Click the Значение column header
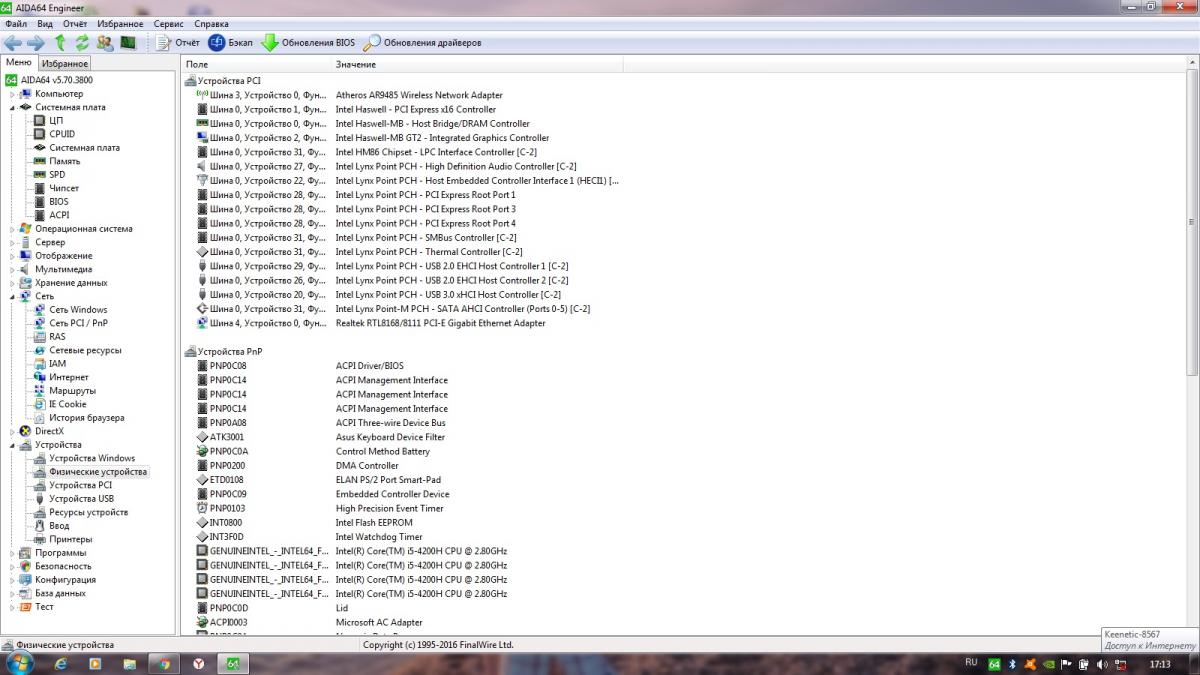Viewport: 1200px width, 675px height. [x=477, y=64]
